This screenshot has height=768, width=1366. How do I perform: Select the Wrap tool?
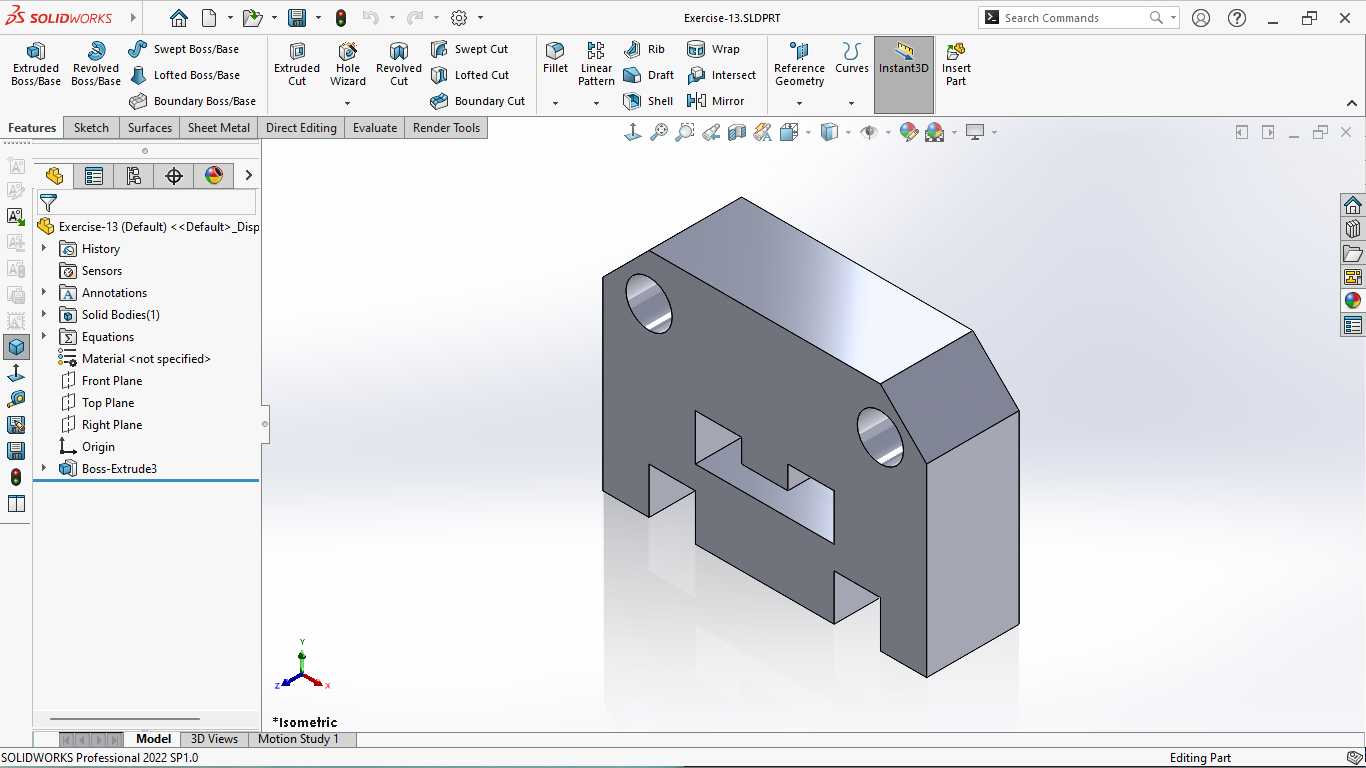point(713,49)
